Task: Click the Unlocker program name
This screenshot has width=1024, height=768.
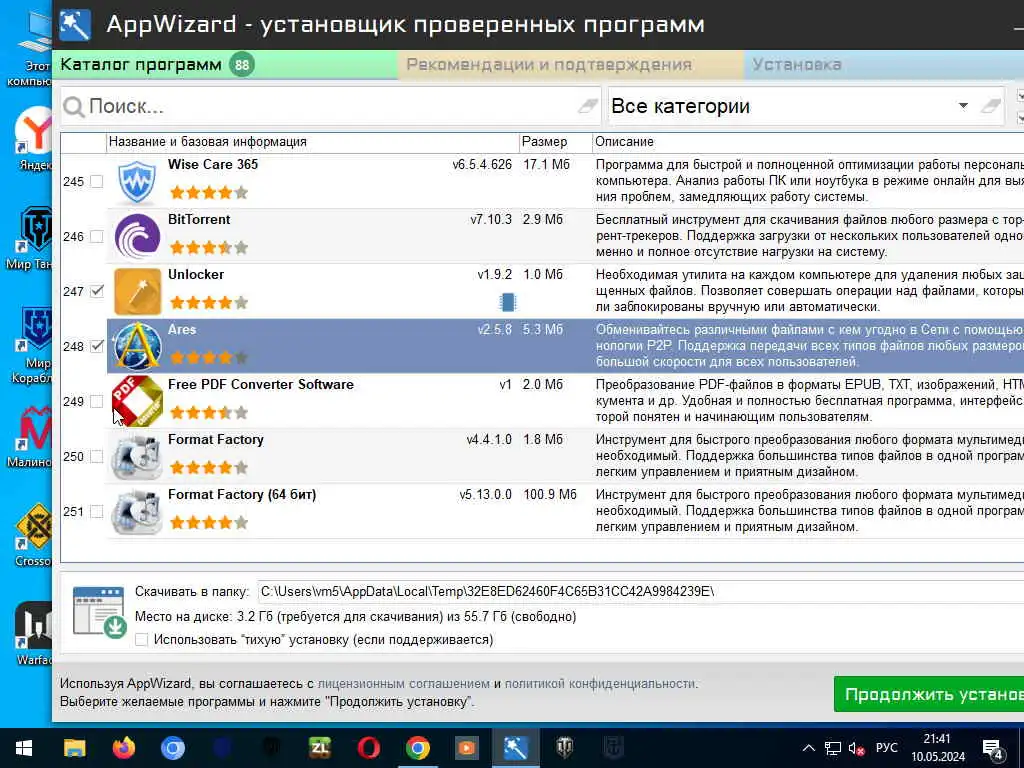Action: coord(196,274)
